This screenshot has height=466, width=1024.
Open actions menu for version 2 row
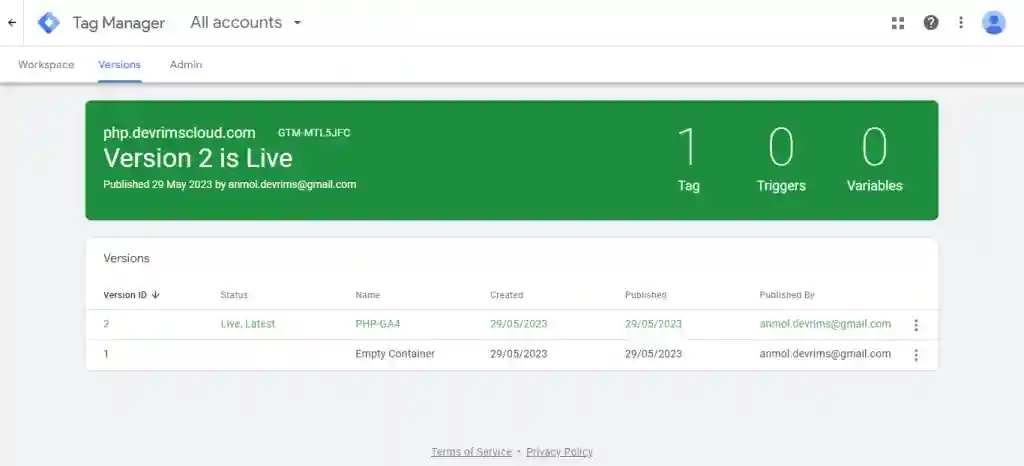point(916,325)
